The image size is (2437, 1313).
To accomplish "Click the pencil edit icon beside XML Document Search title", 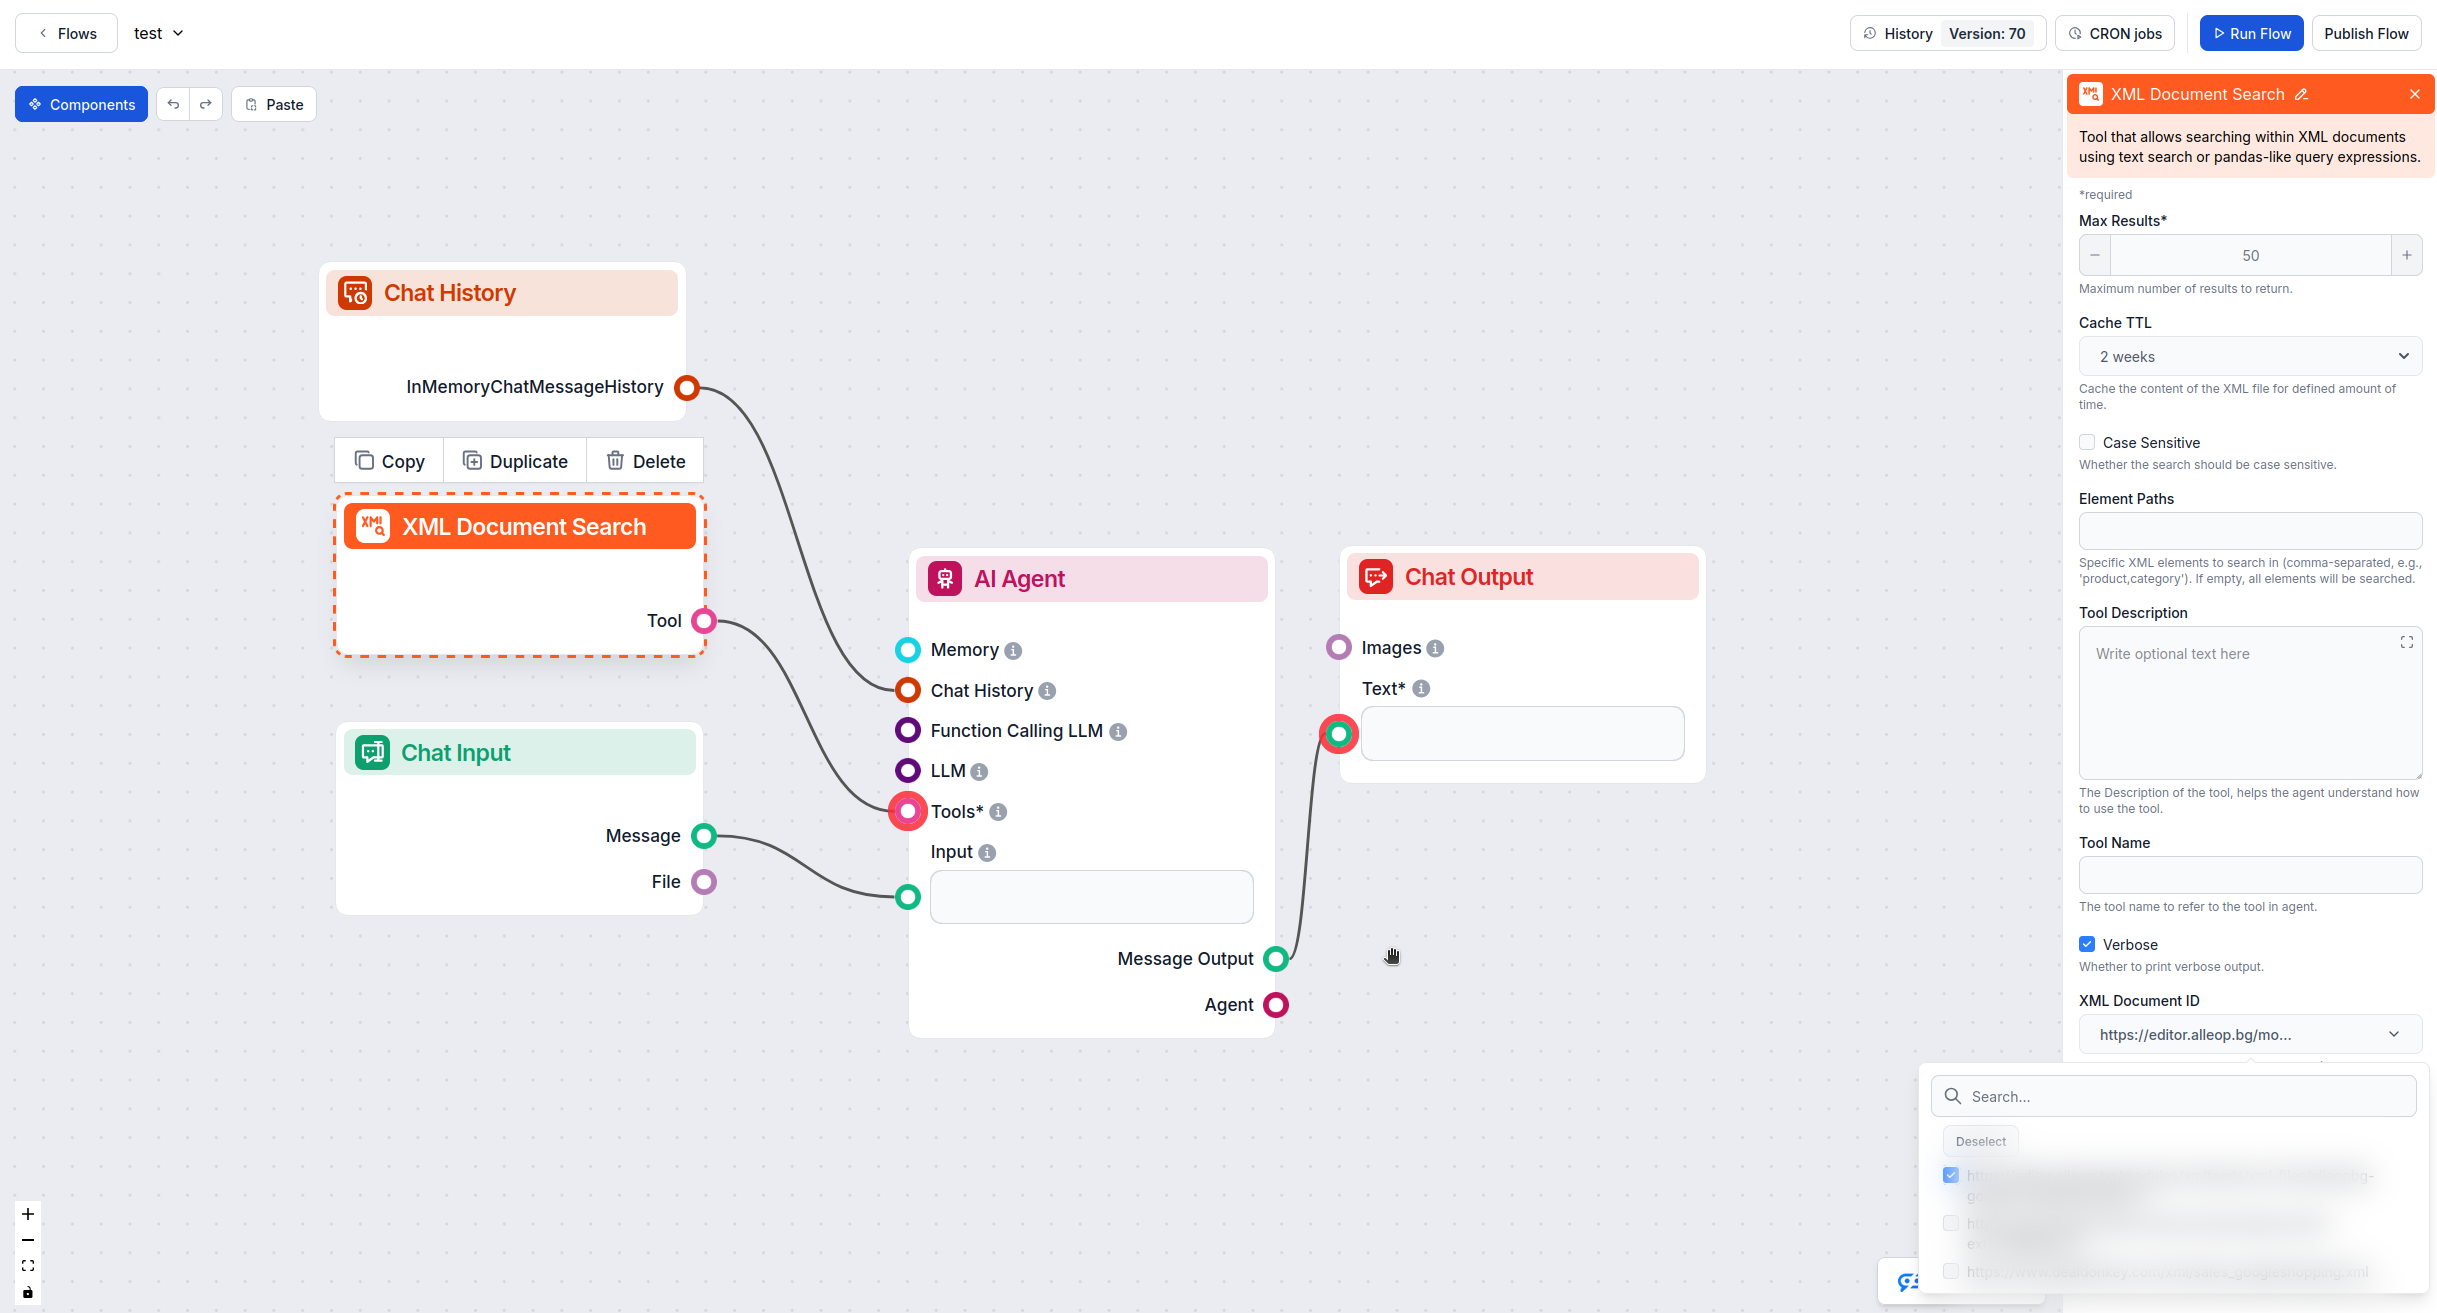I will pyautogui.click(x=2301, y=94).
